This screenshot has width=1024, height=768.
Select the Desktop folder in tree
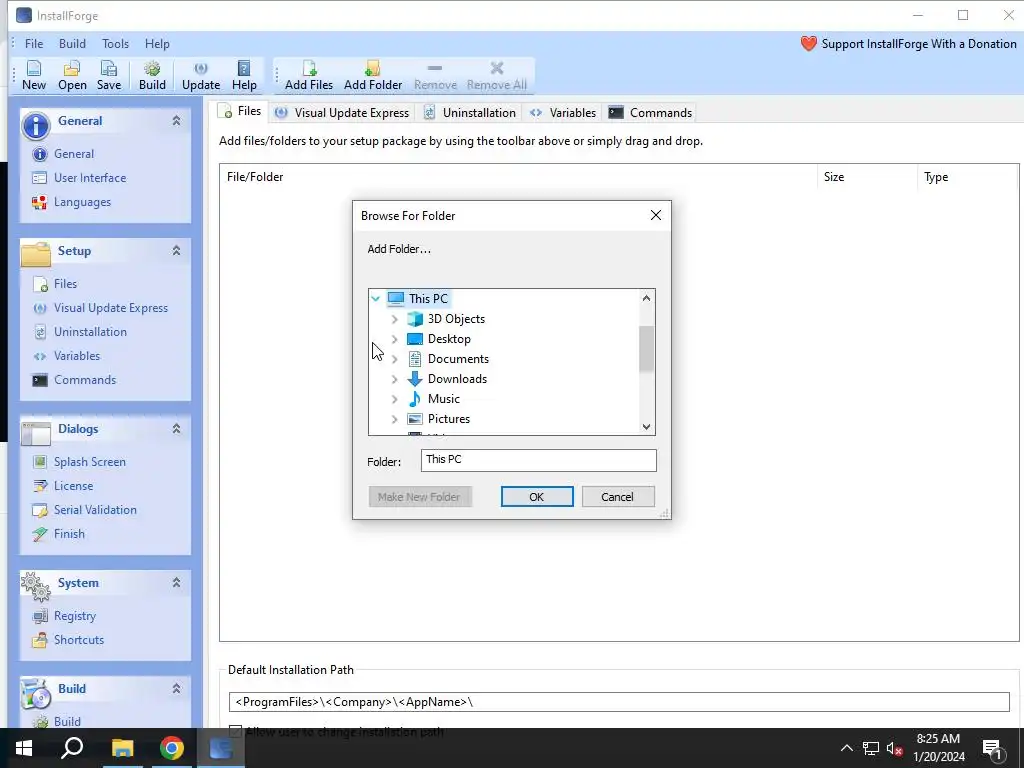(x=449, y=339)
